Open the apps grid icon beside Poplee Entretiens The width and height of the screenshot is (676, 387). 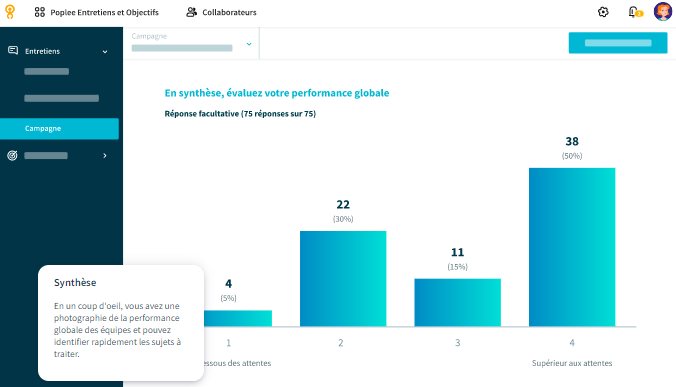click(x=40, y=12)
